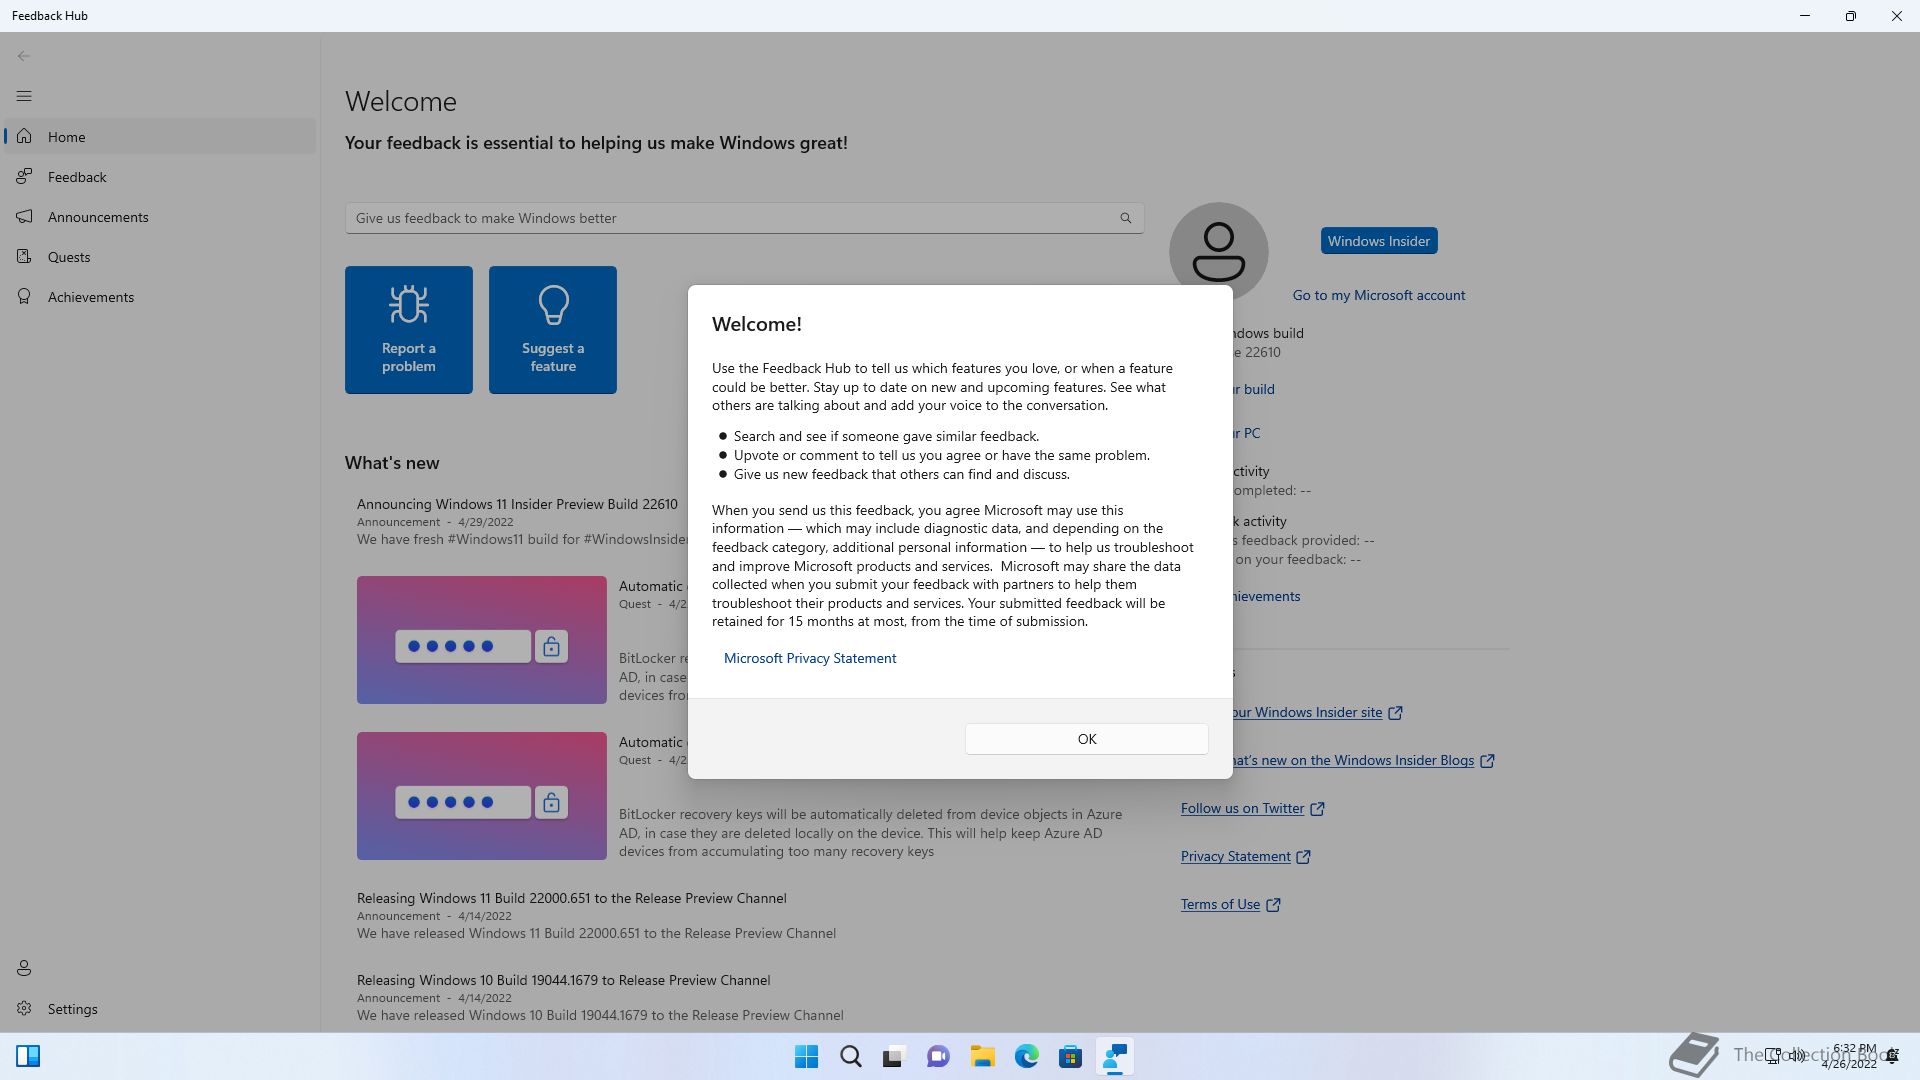Open Microsoft Store on taskbar

click(x=1070, y=1056)
